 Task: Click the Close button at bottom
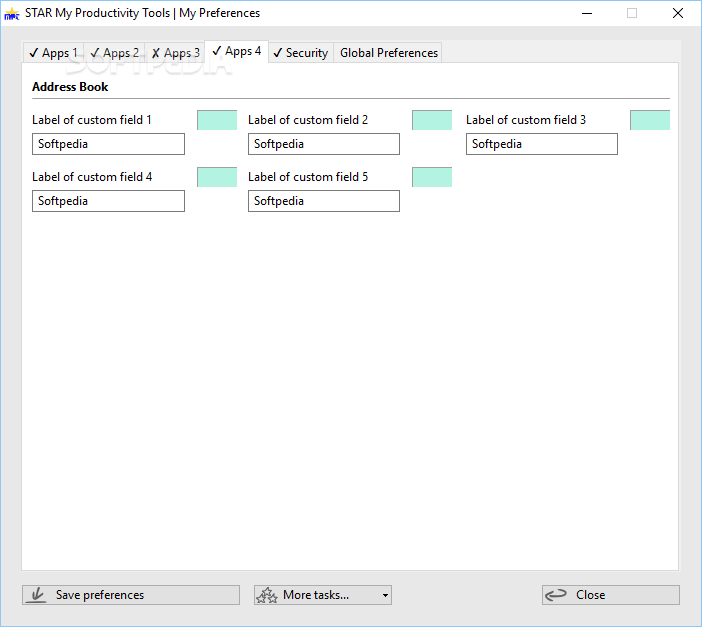[x=611, y=595]
